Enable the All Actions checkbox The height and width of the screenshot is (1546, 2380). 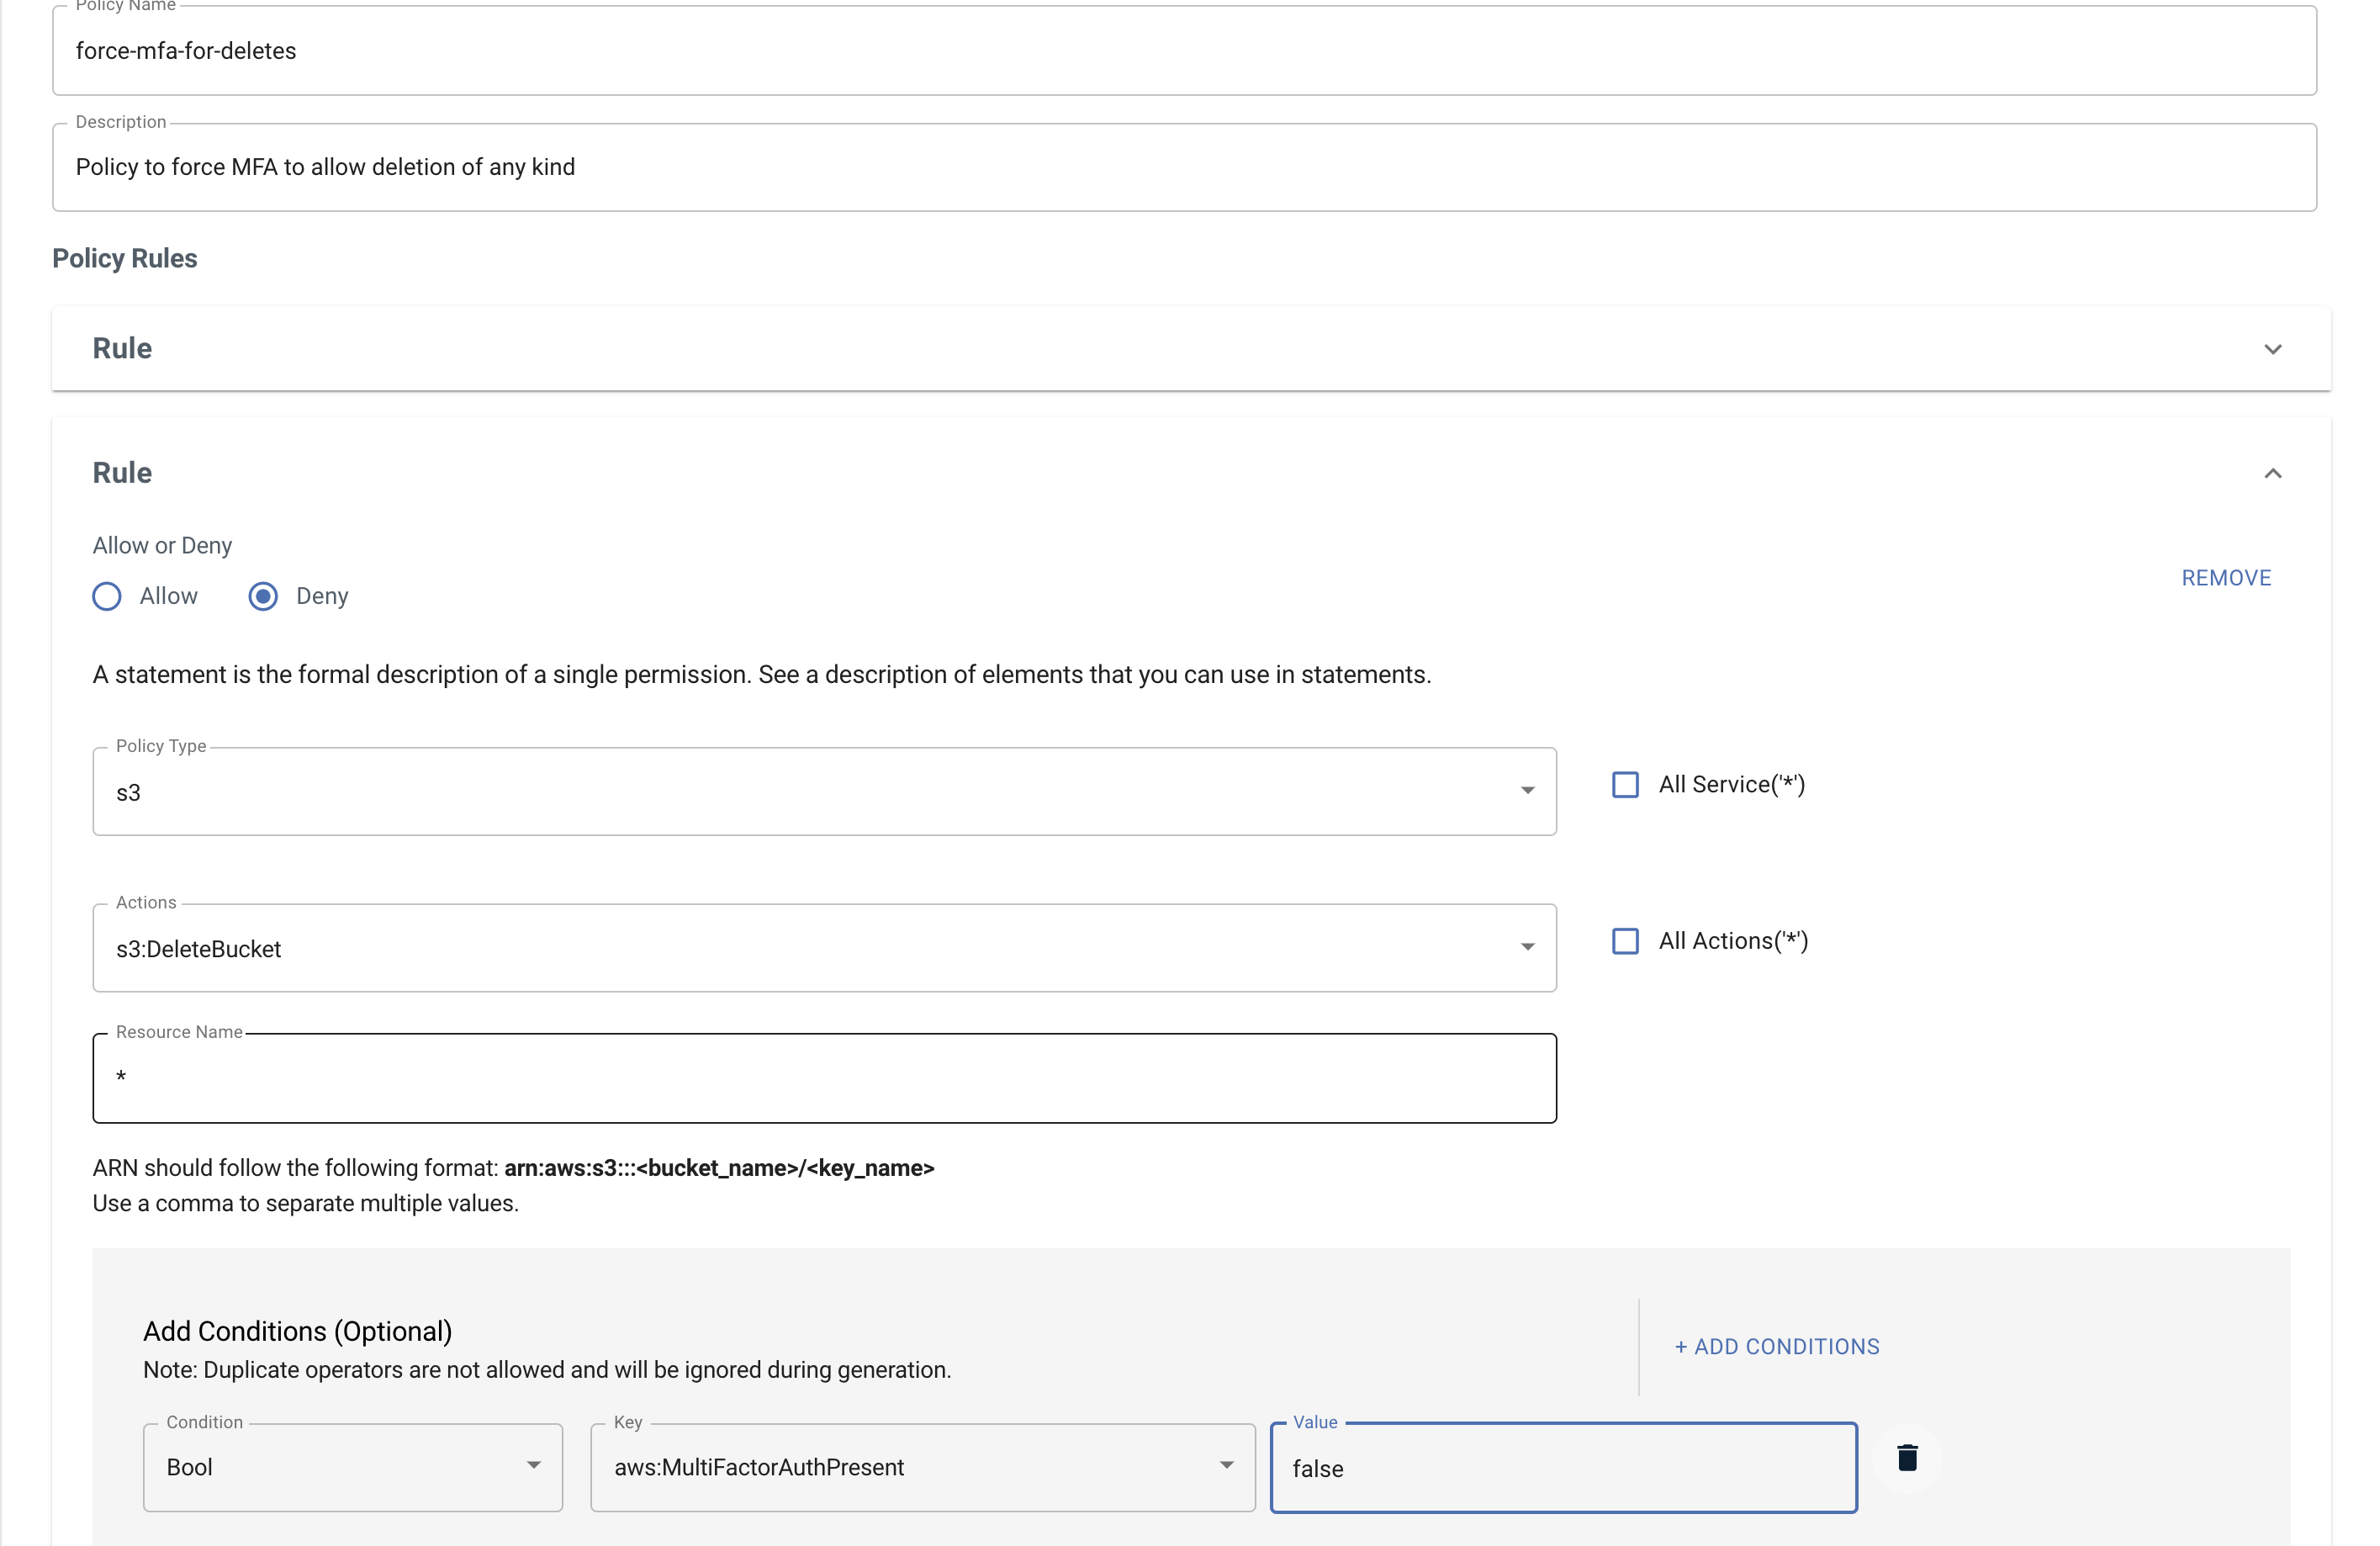1626,940
